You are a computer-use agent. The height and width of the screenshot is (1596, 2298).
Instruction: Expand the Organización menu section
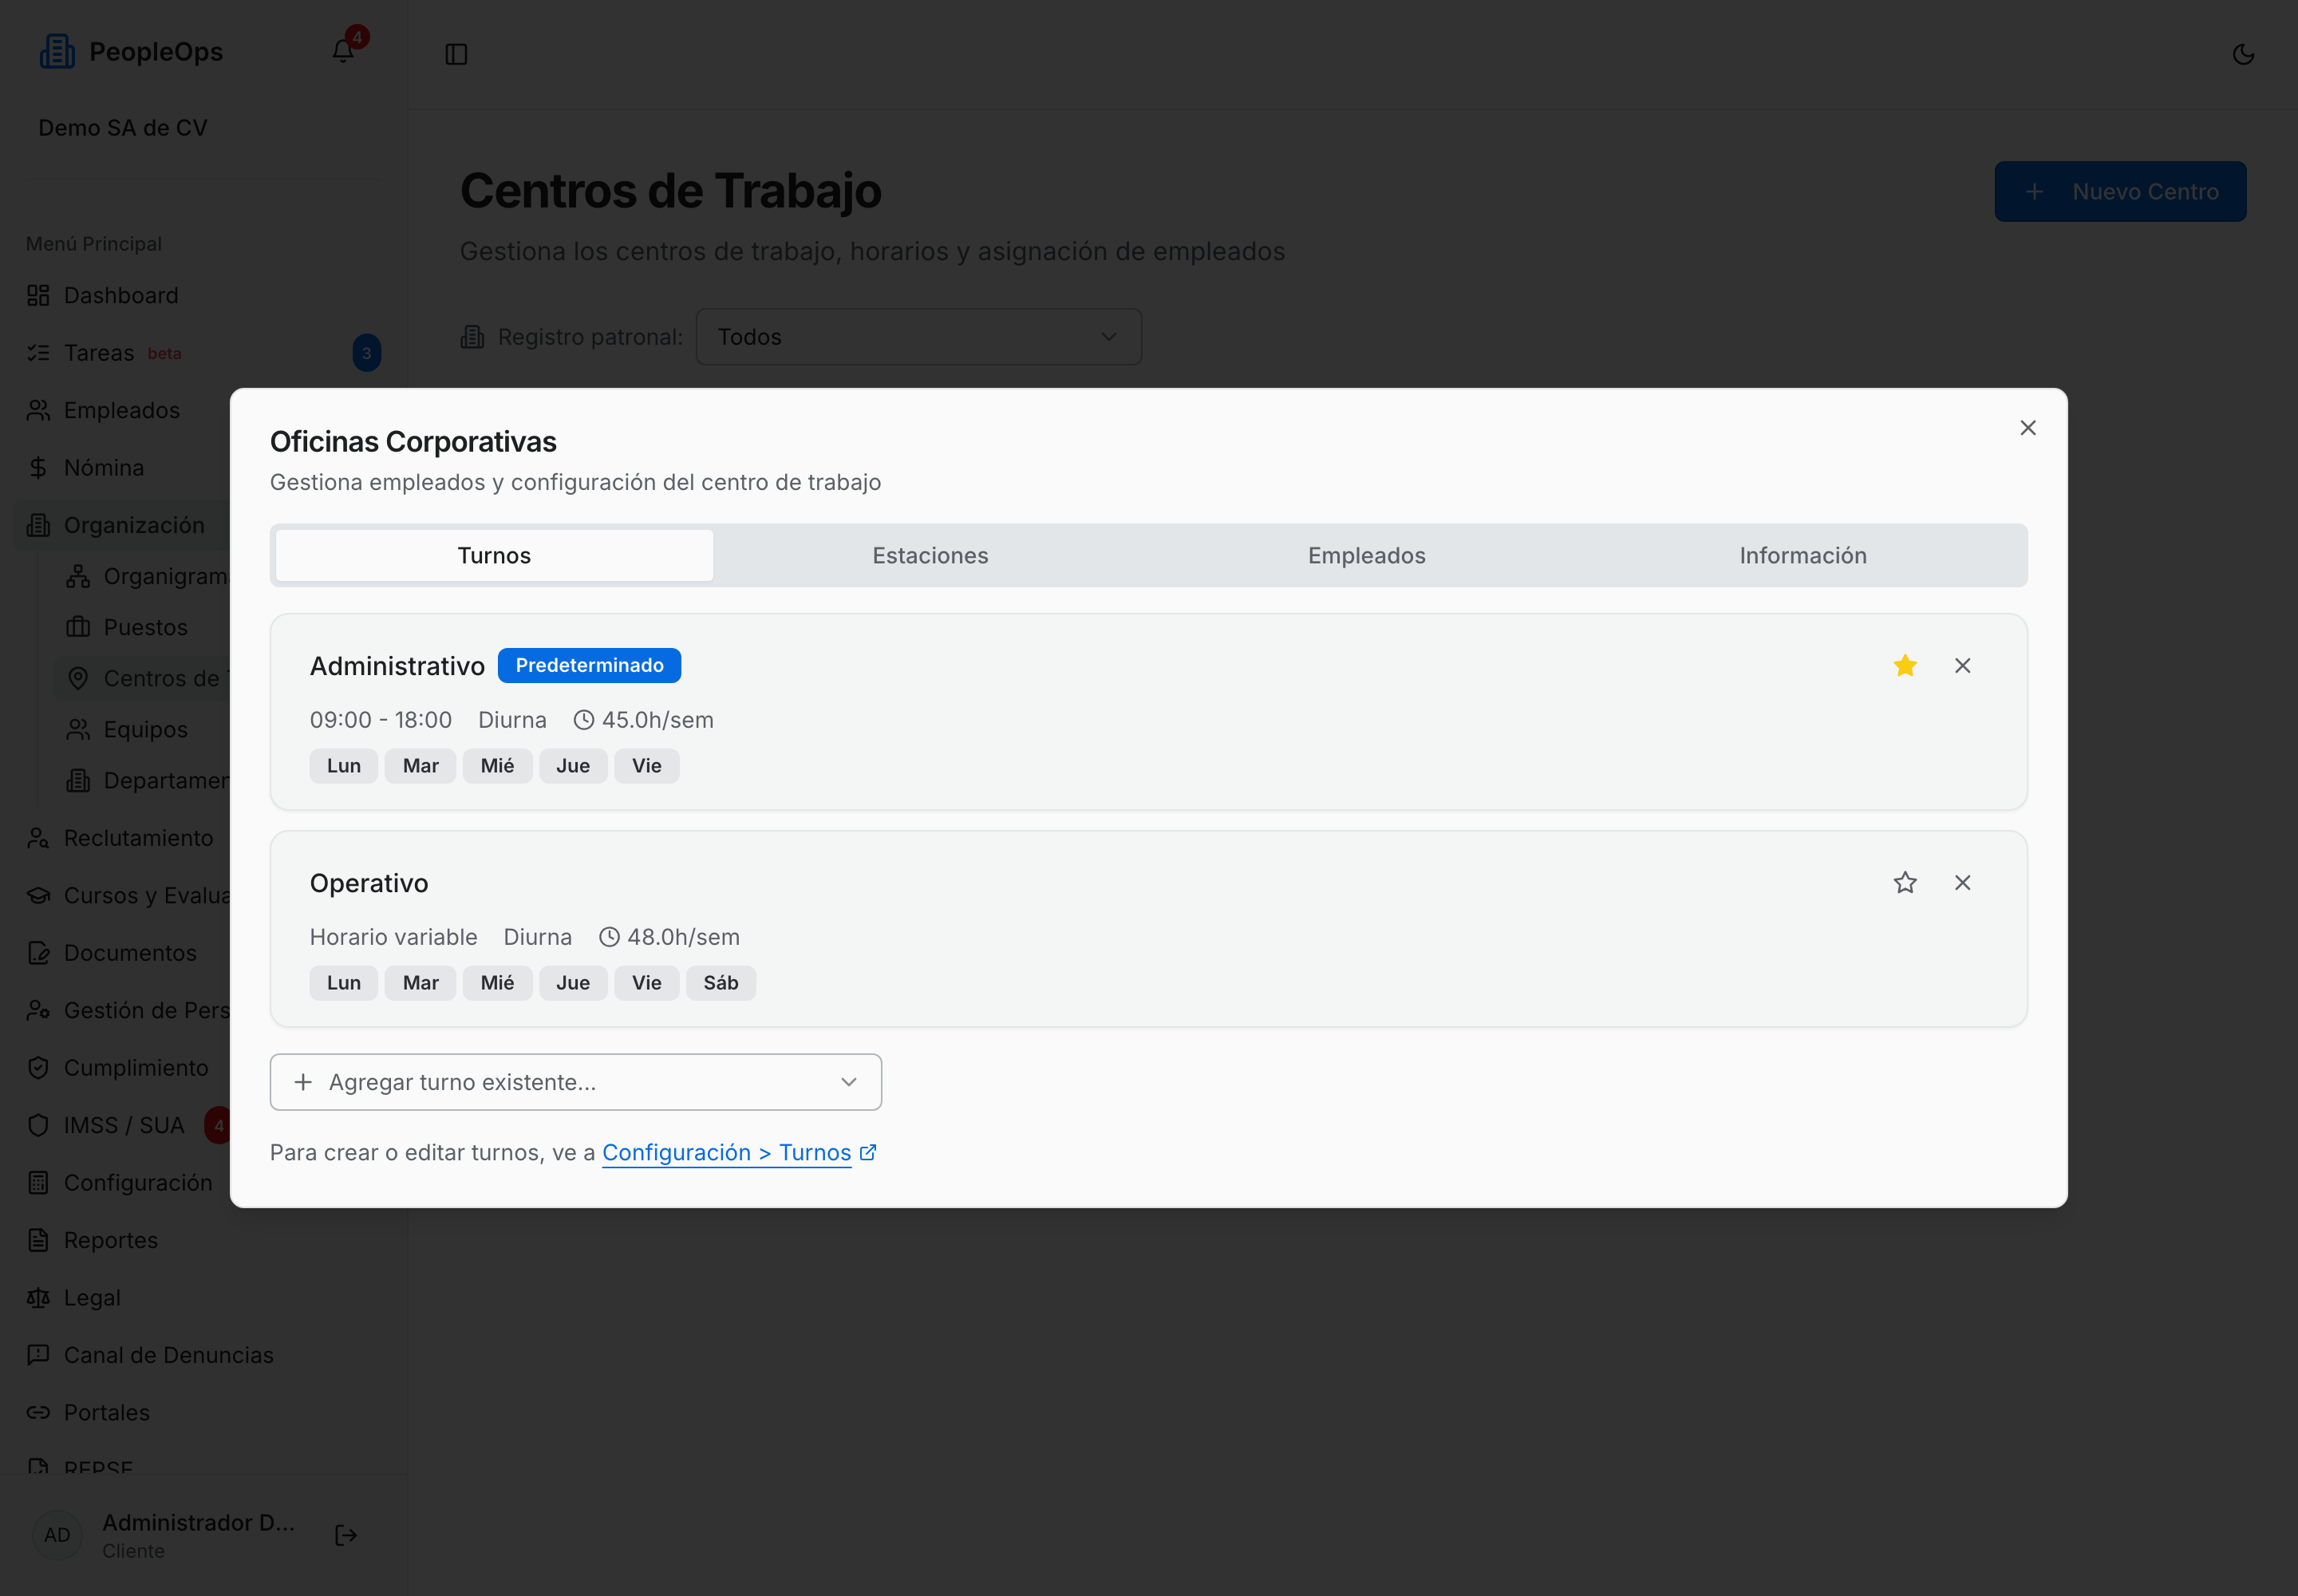[x=122, y=526]
